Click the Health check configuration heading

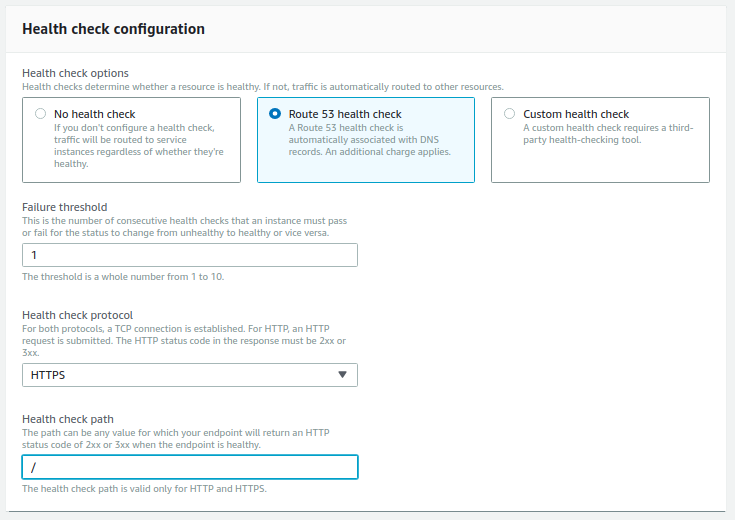pyautogui.click(x=113, y=29)
